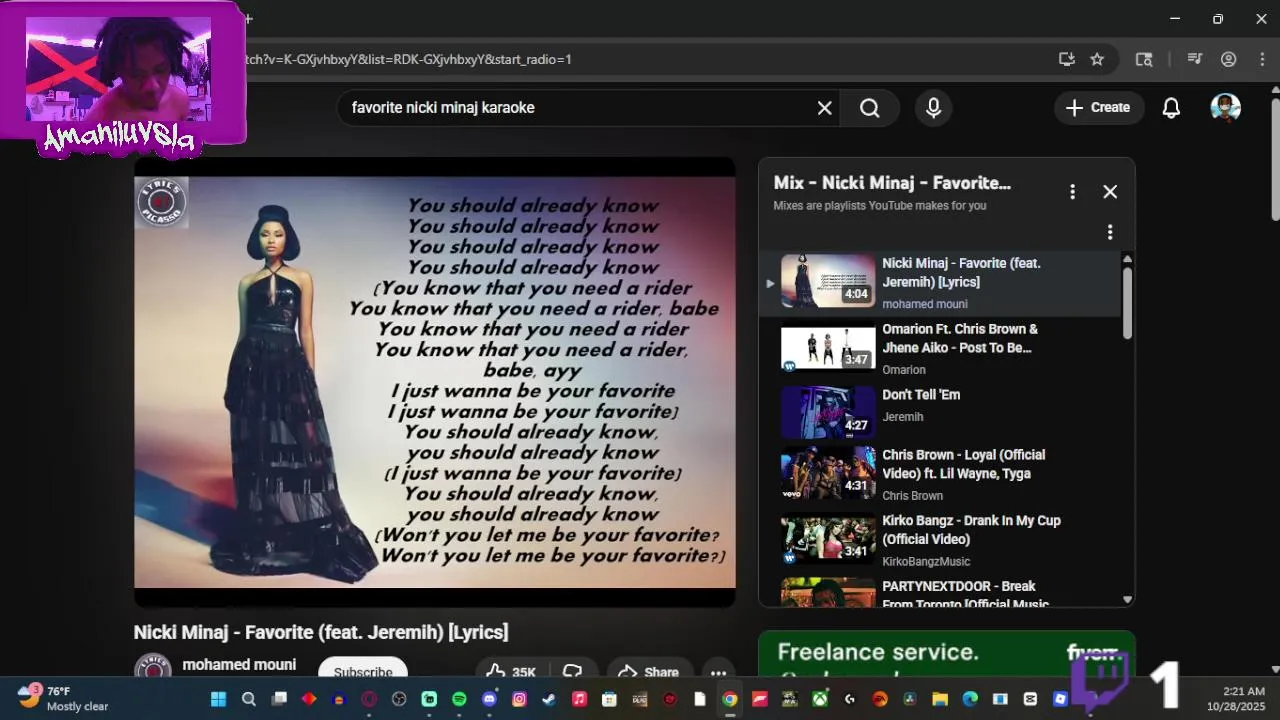1280x720 pixels.
Task: Click the YouTube search magnifier button
Action: [x=870, y=108]
